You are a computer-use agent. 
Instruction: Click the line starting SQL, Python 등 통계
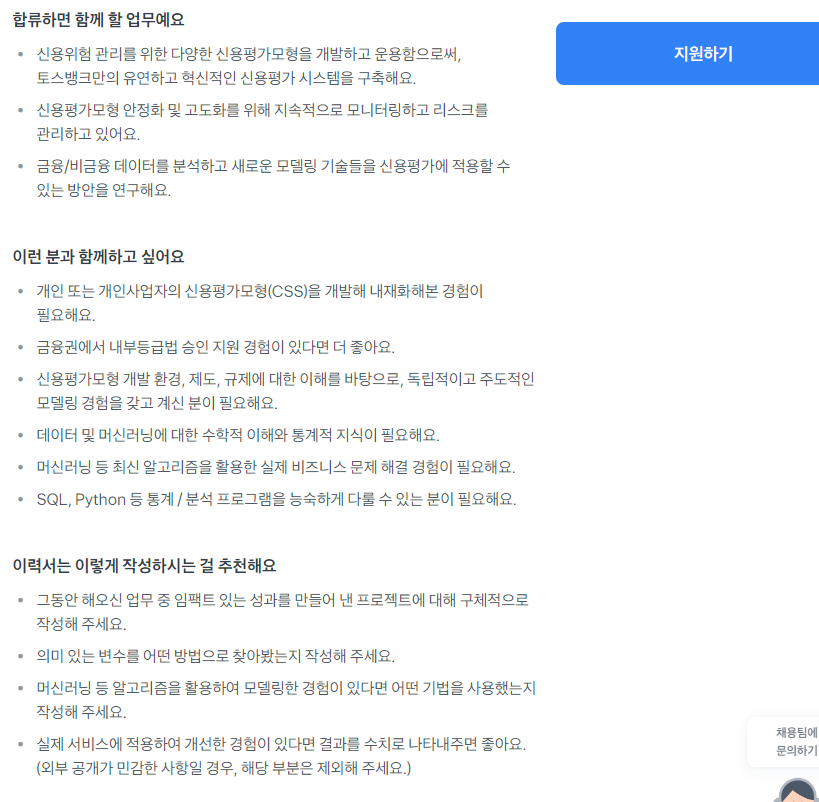pos(276,499)
